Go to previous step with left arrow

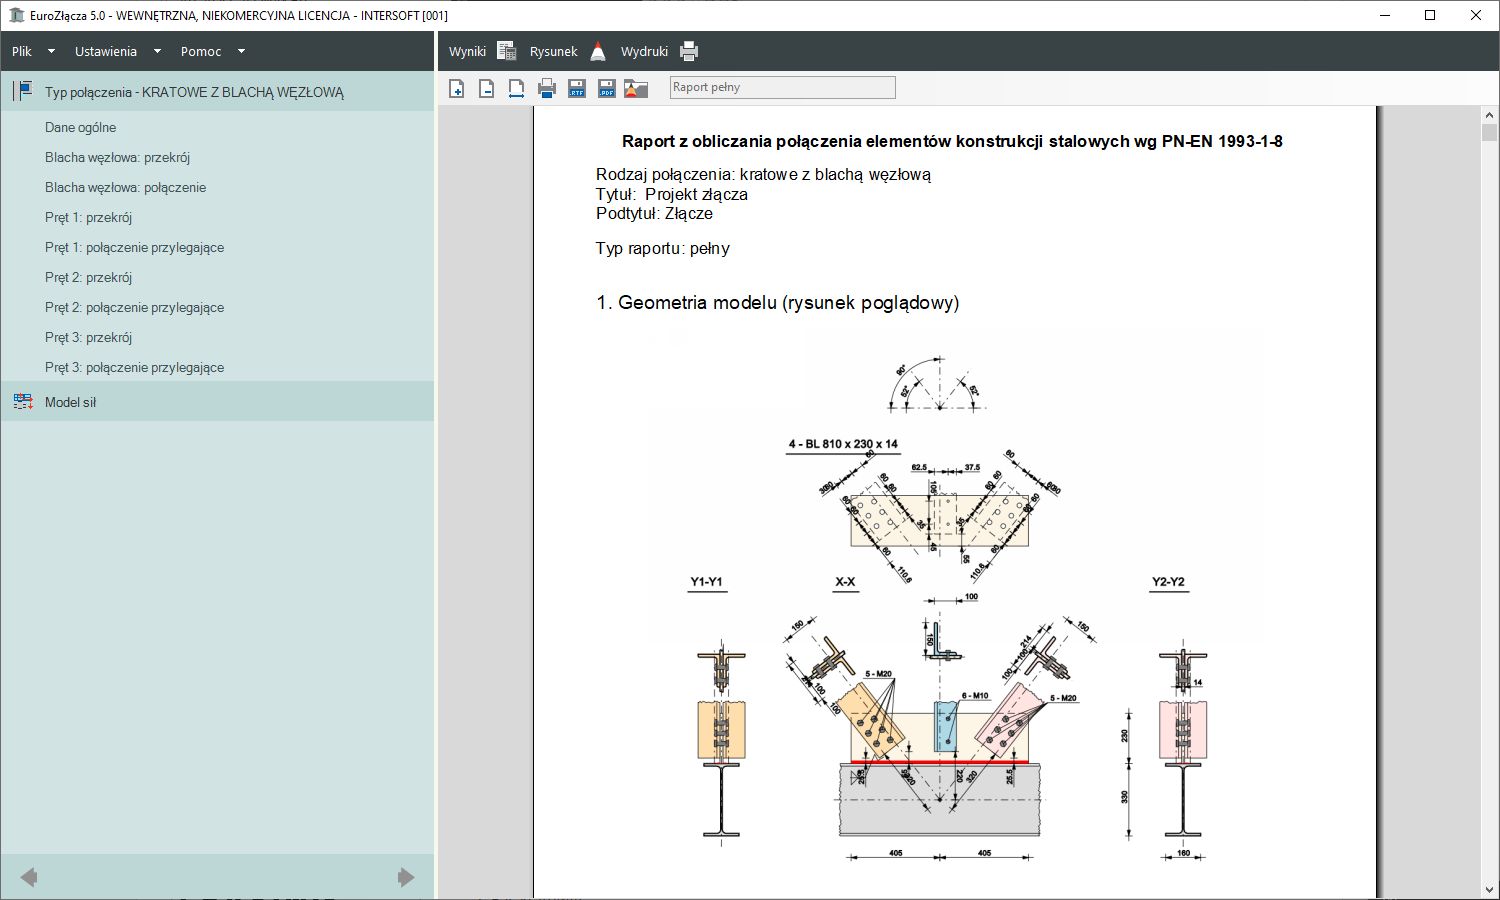tap(29, 877)
